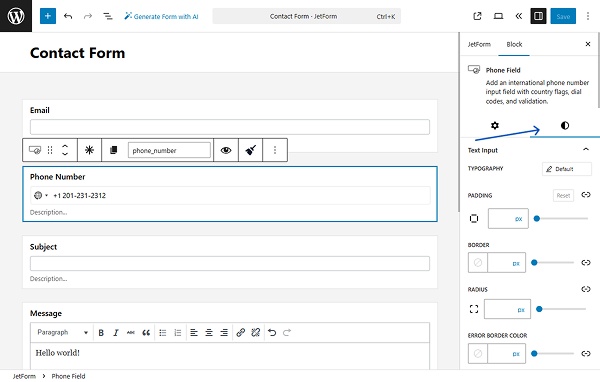Image resolution: width=600 pixels, height=382 pixels.
Task: Unlink the padding sides
Action: [x=586, y=195]
